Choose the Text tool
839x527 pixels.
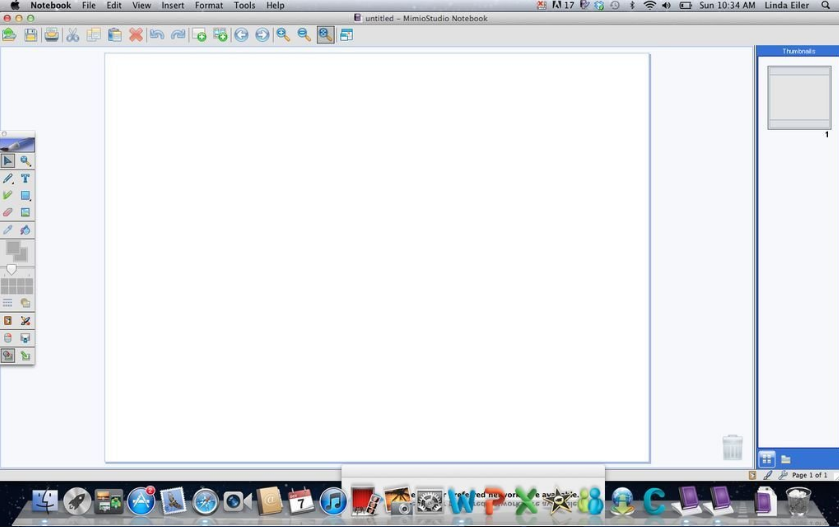[25, 178]
